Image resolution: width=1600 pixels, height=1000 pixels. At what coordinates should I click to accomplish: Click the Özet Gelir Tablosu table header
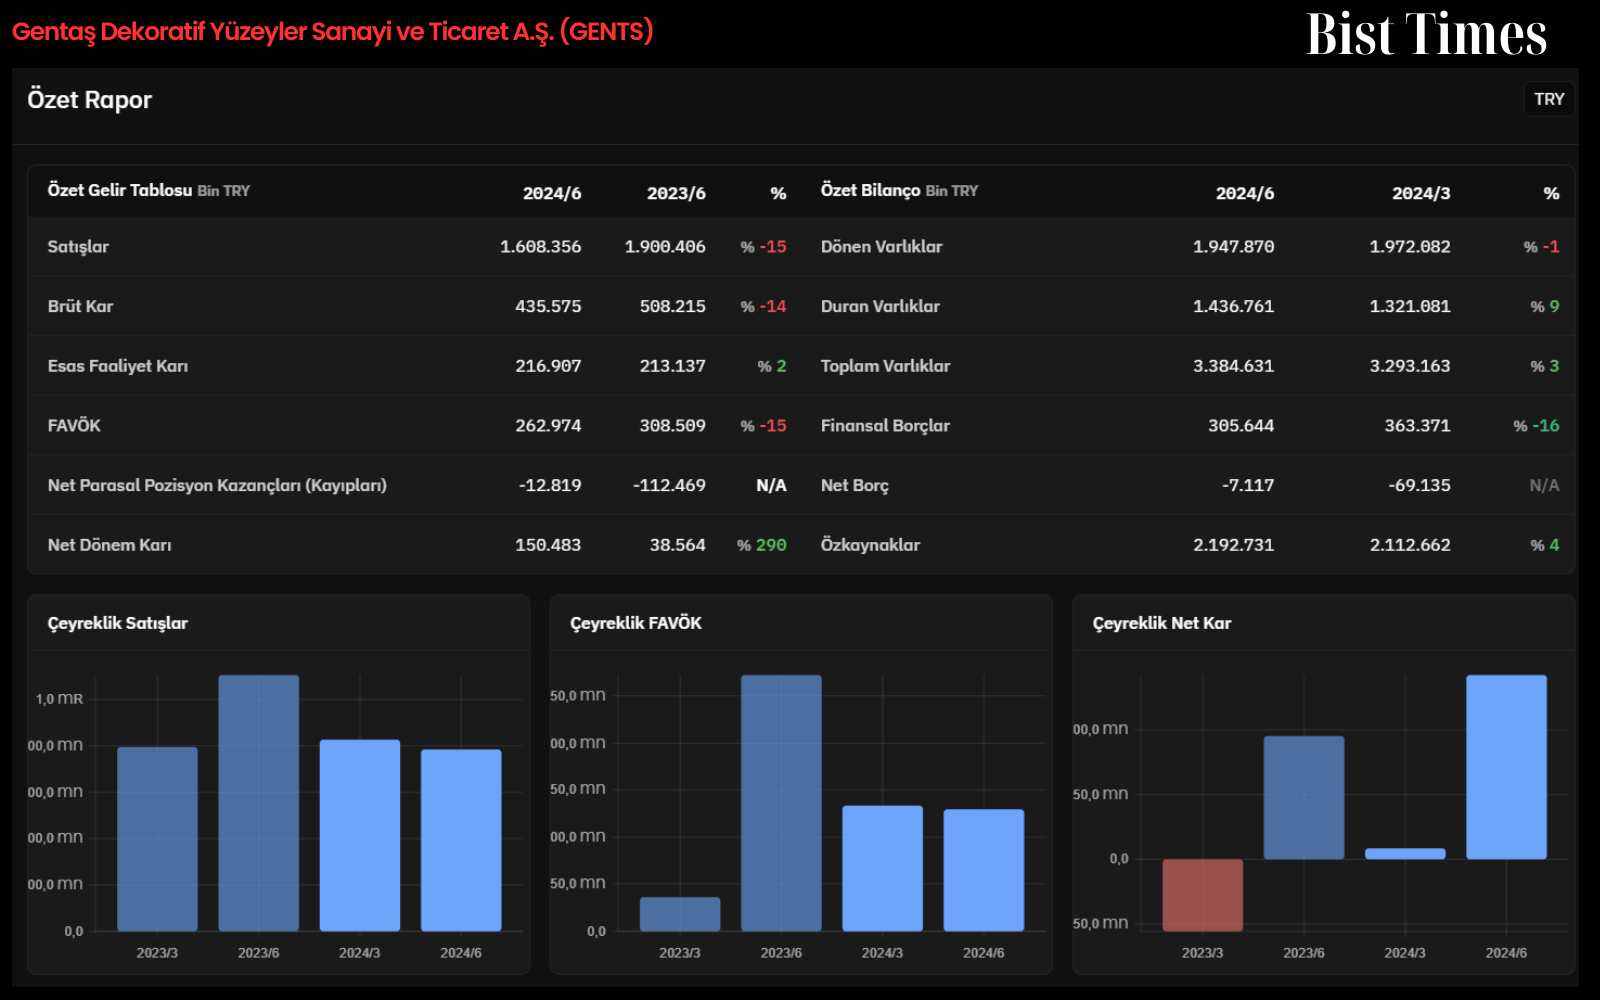pyautogui.click(x=149, y=190)
